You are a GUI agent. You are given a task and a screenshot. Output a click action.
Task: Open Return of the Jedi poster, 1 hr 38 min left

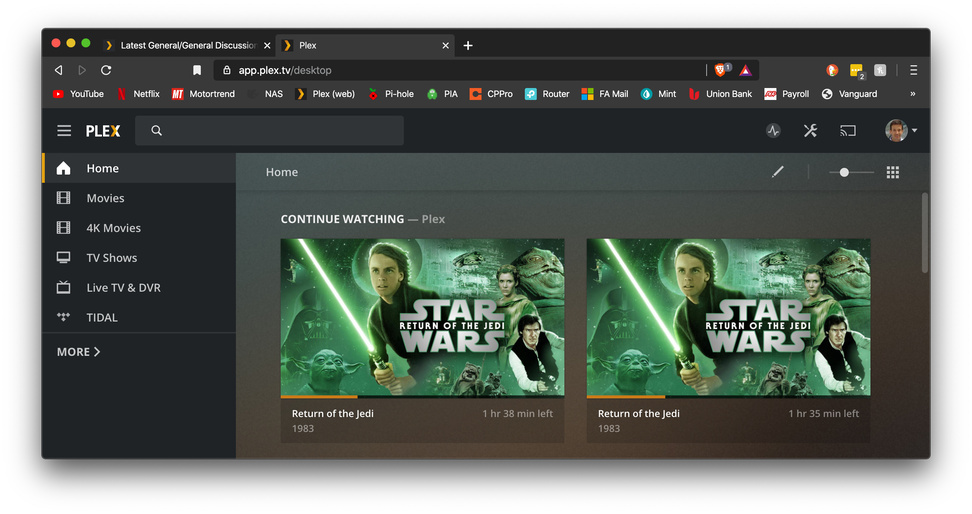point(422,317)
